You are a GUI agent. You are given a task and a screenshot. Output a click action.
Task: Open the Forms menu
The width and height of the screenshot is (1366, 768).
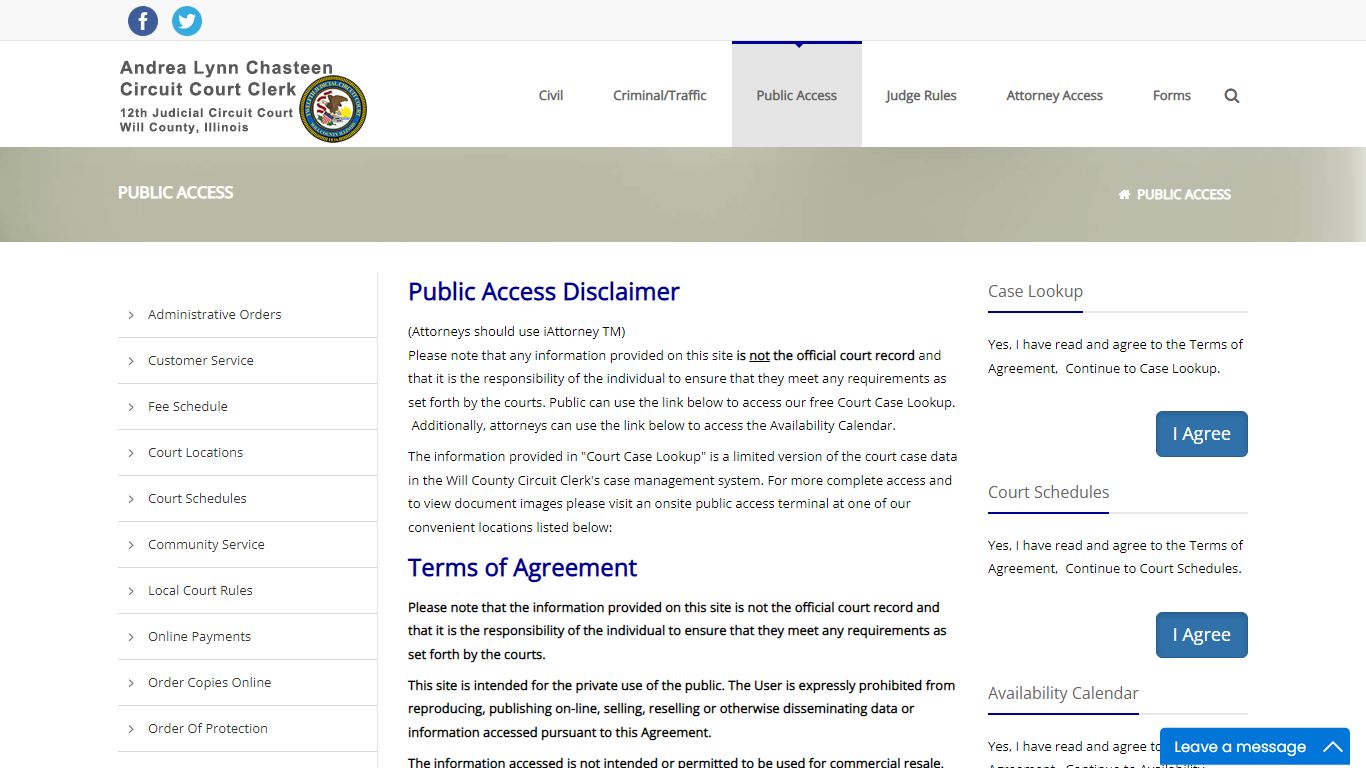pyautogui.click(x=1172, y=96)
